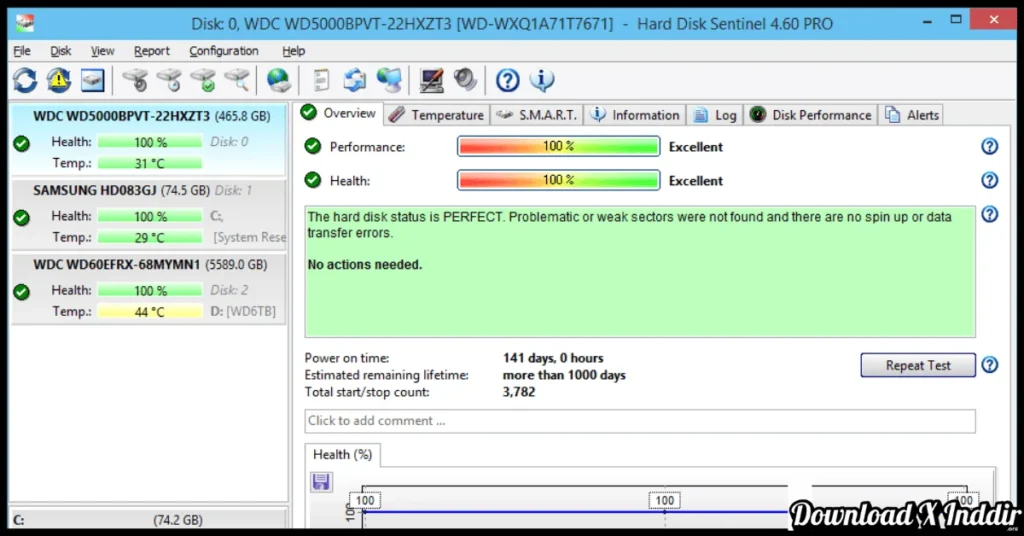
Task: Open the Report menu
Action: tap(152, 51)
